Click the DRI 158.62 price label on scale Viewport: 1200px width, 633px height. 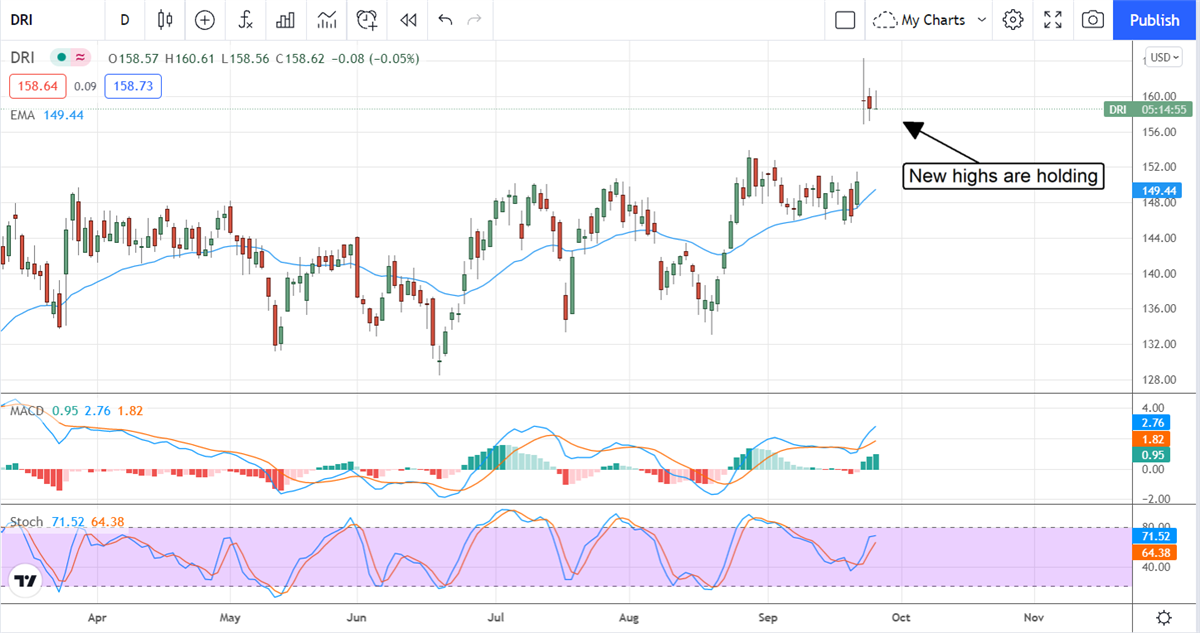click(x=1148, y=109)
